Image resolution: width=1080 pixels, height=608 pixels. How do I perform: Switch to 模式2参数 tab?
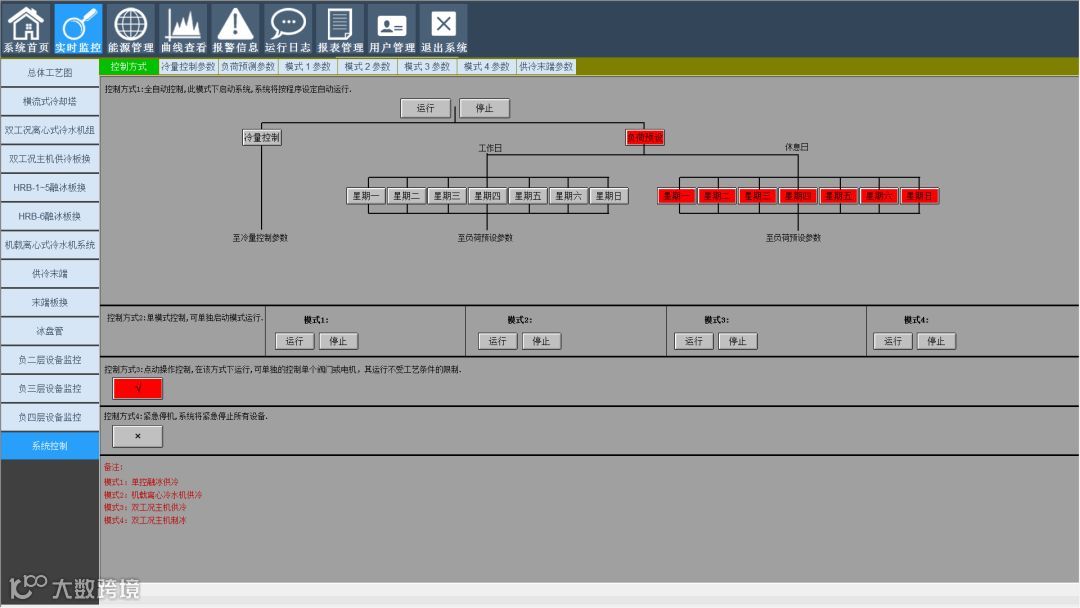pyautogui.click(x=367, y=67)
